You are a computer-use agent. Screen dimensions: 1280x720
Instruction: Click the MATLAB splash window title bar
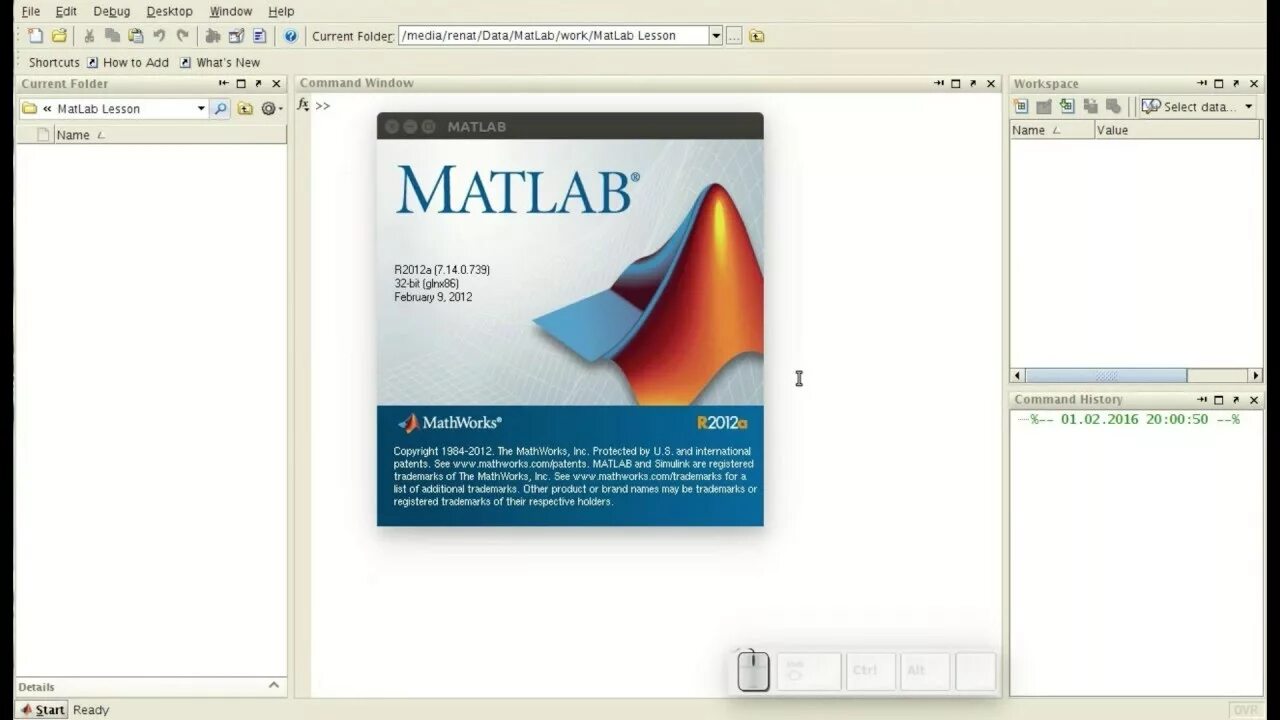pyautogui.click(x=570, y=126)
